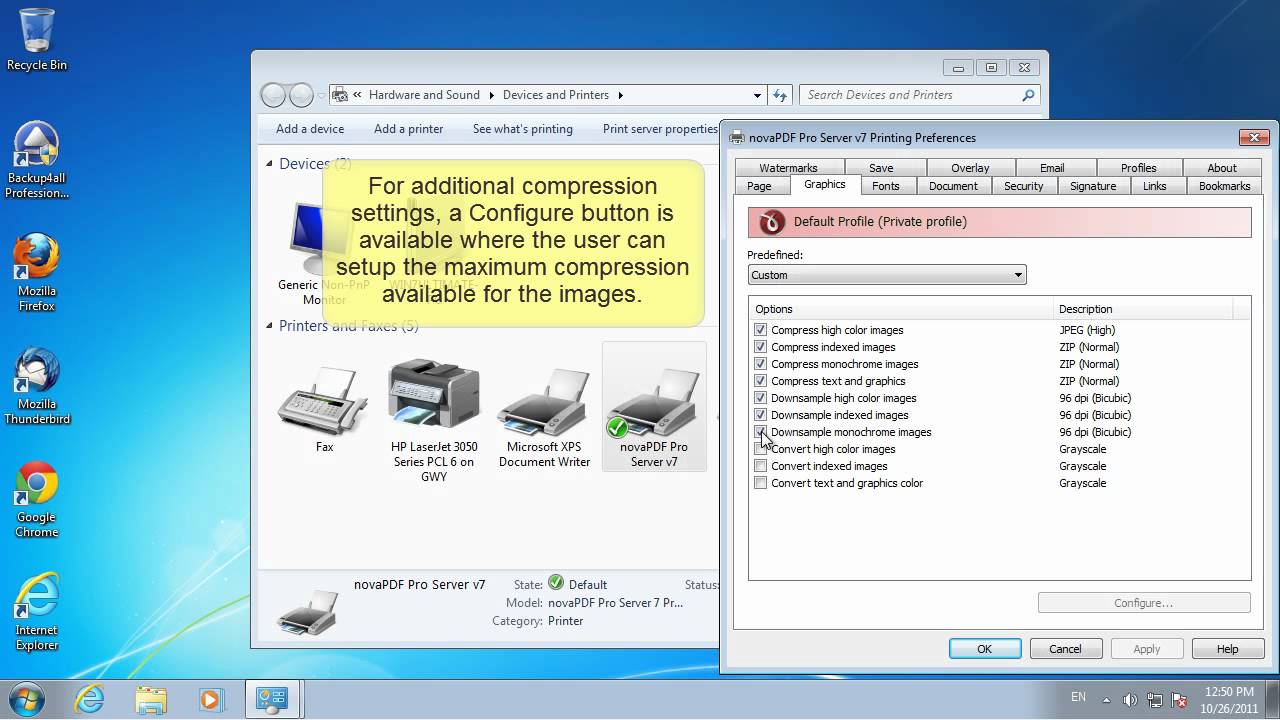This screenshot has width=1280, height=720.
Task: Click the search magnifier icon
Action: click(1028, 95)
